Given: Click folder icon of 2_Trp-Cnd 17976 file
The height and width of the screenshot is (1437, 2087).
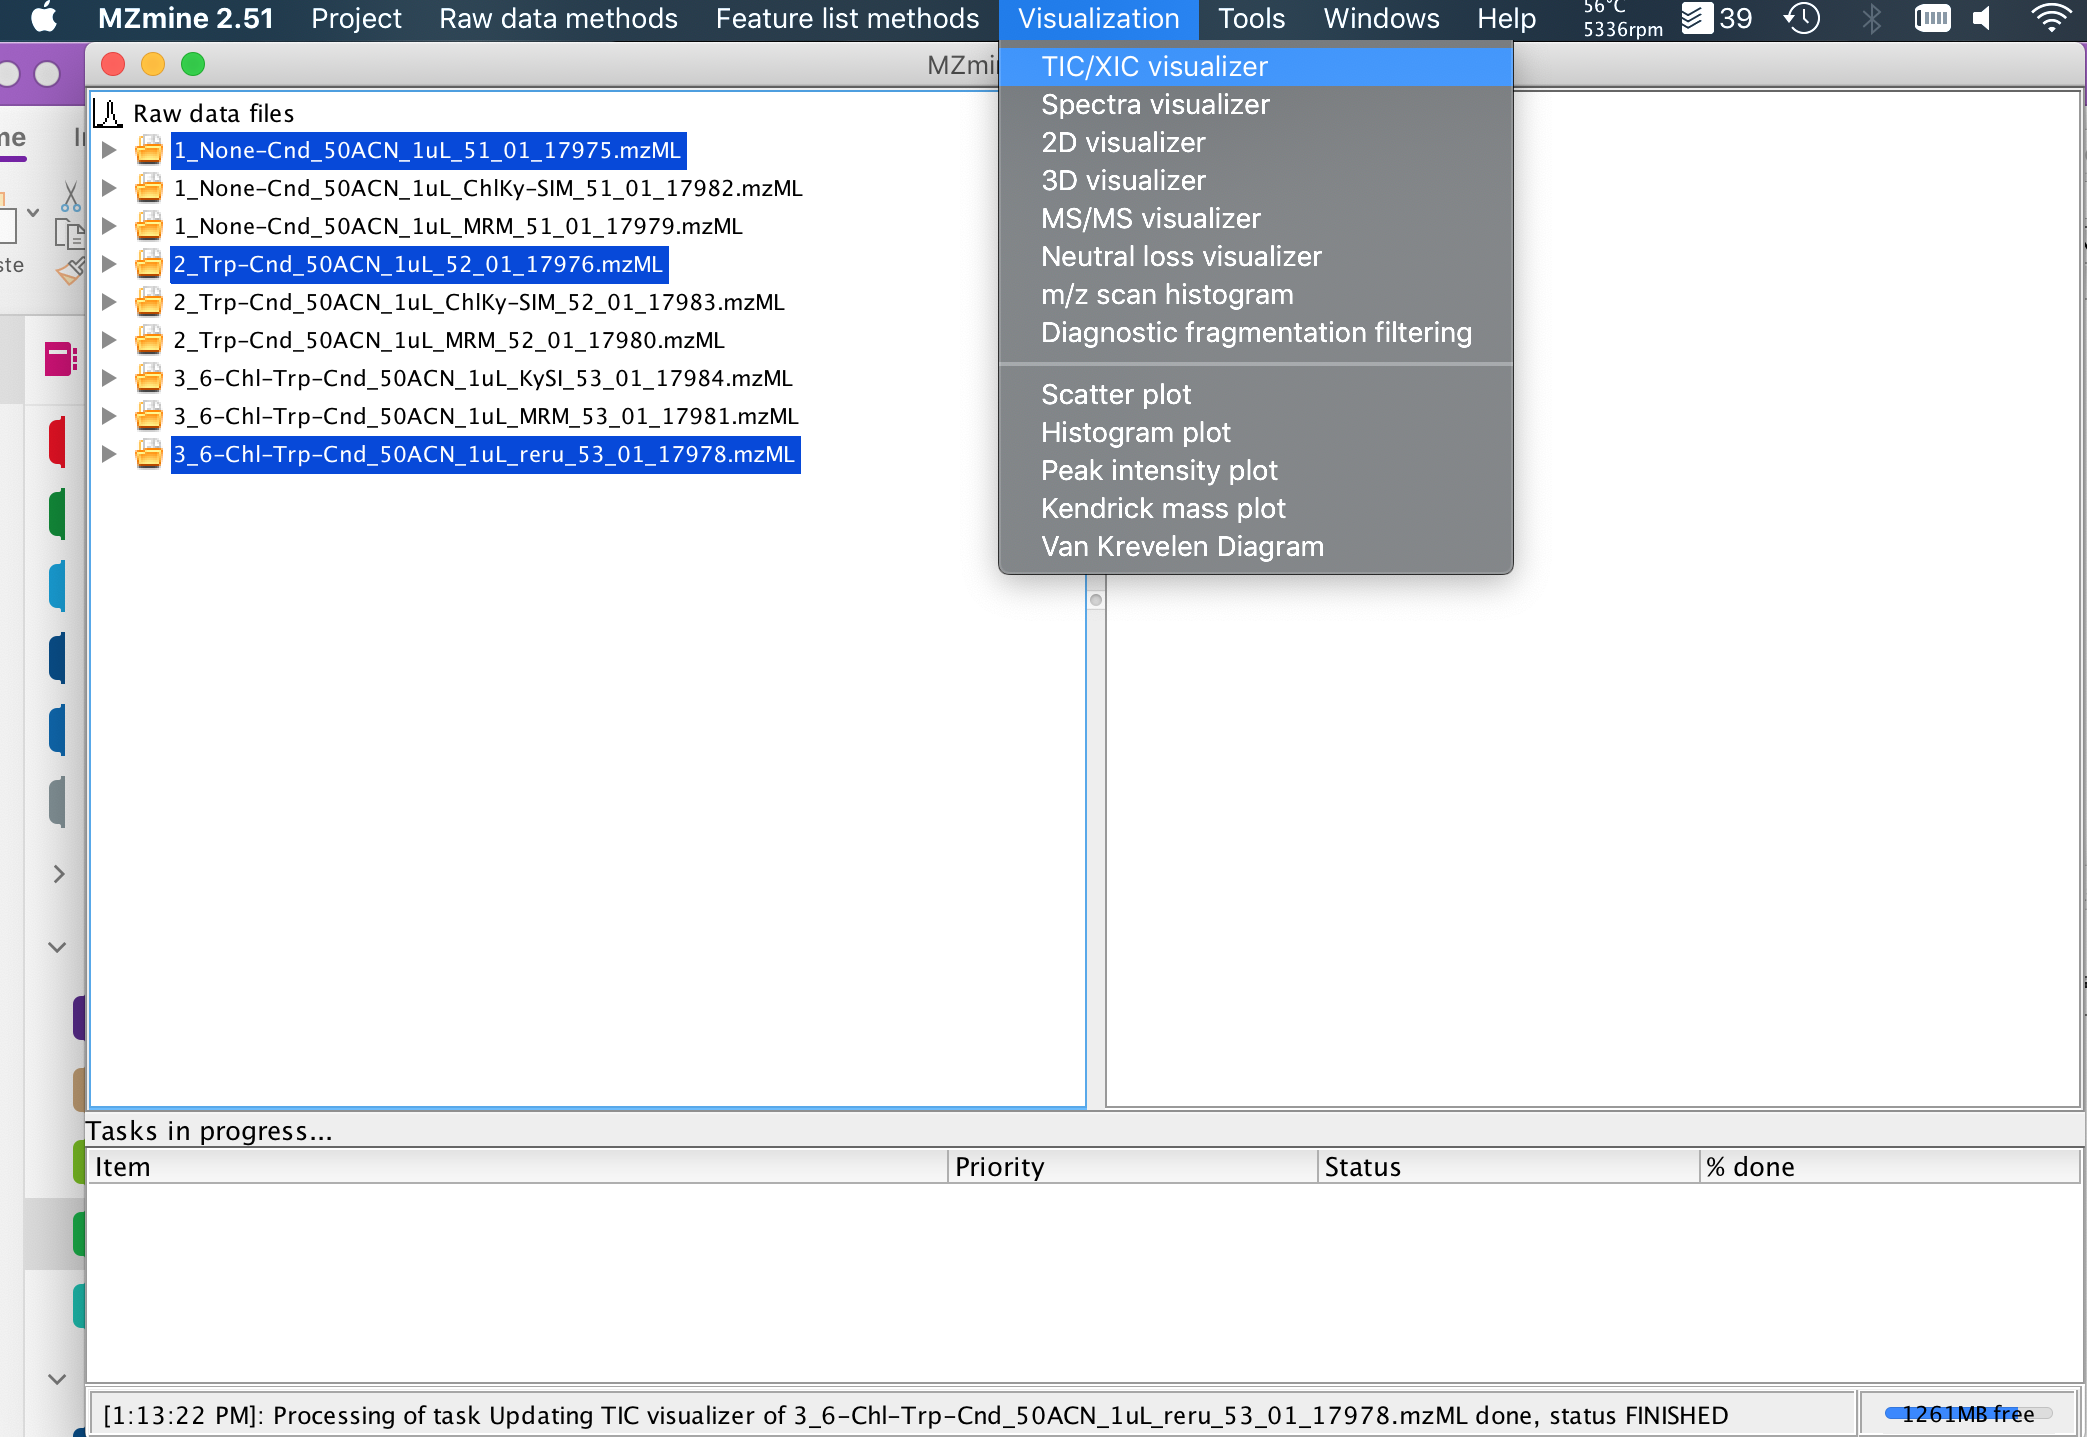Looking at the screenshot, I should coord(149,264).
